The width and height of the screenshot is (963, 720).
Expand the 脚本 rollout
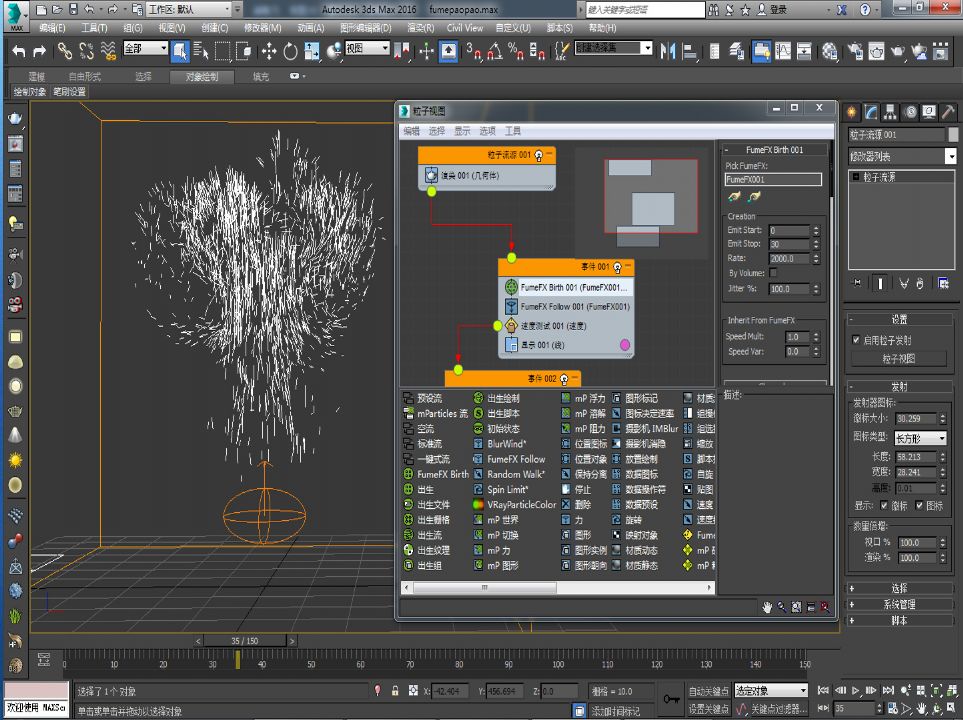(900, 620)
